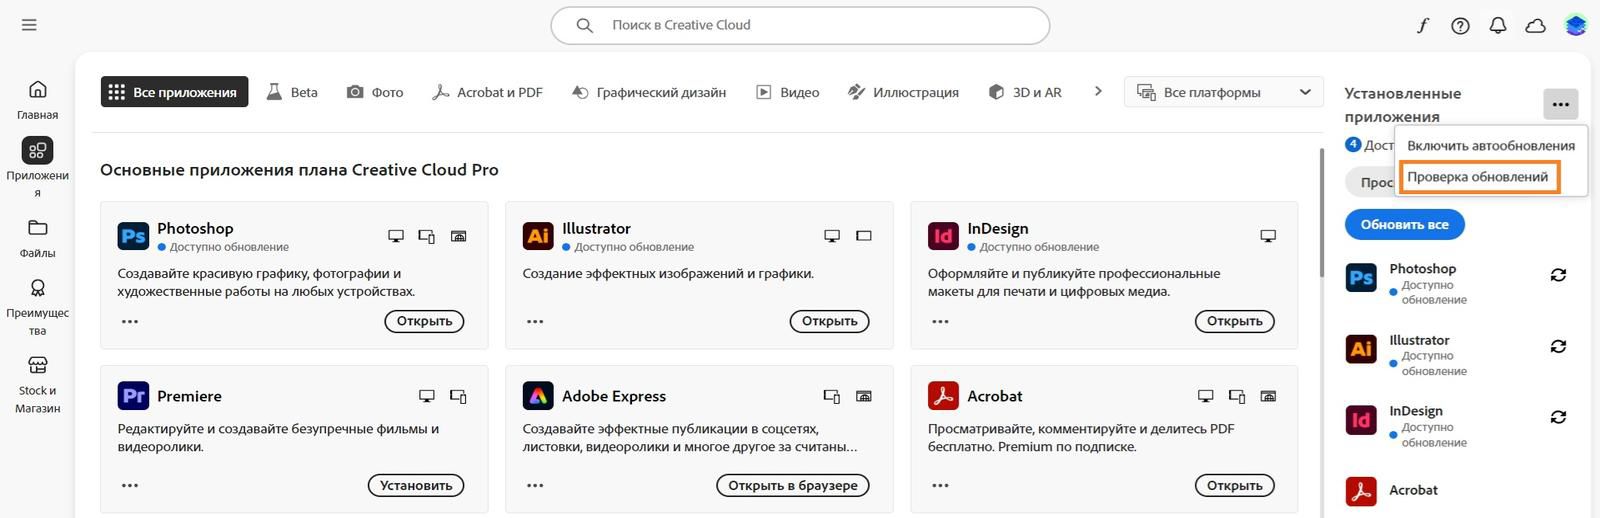Click the web platform icon on Adobe Express card
Image resolution: width=1600 pixels, height=518 pixels.
(864, 396)
